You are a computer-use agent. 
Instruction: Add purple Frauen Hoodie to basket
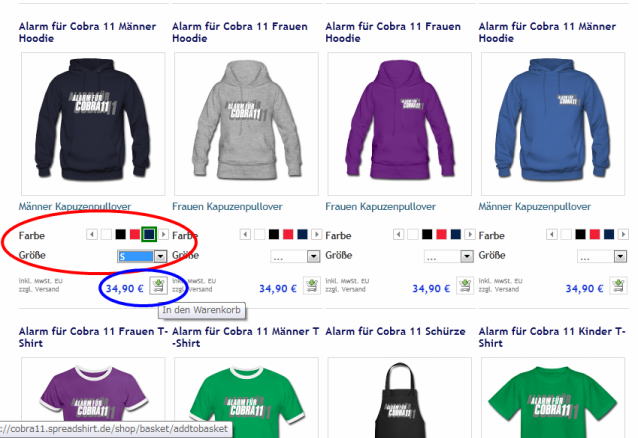tap(465, 285)
